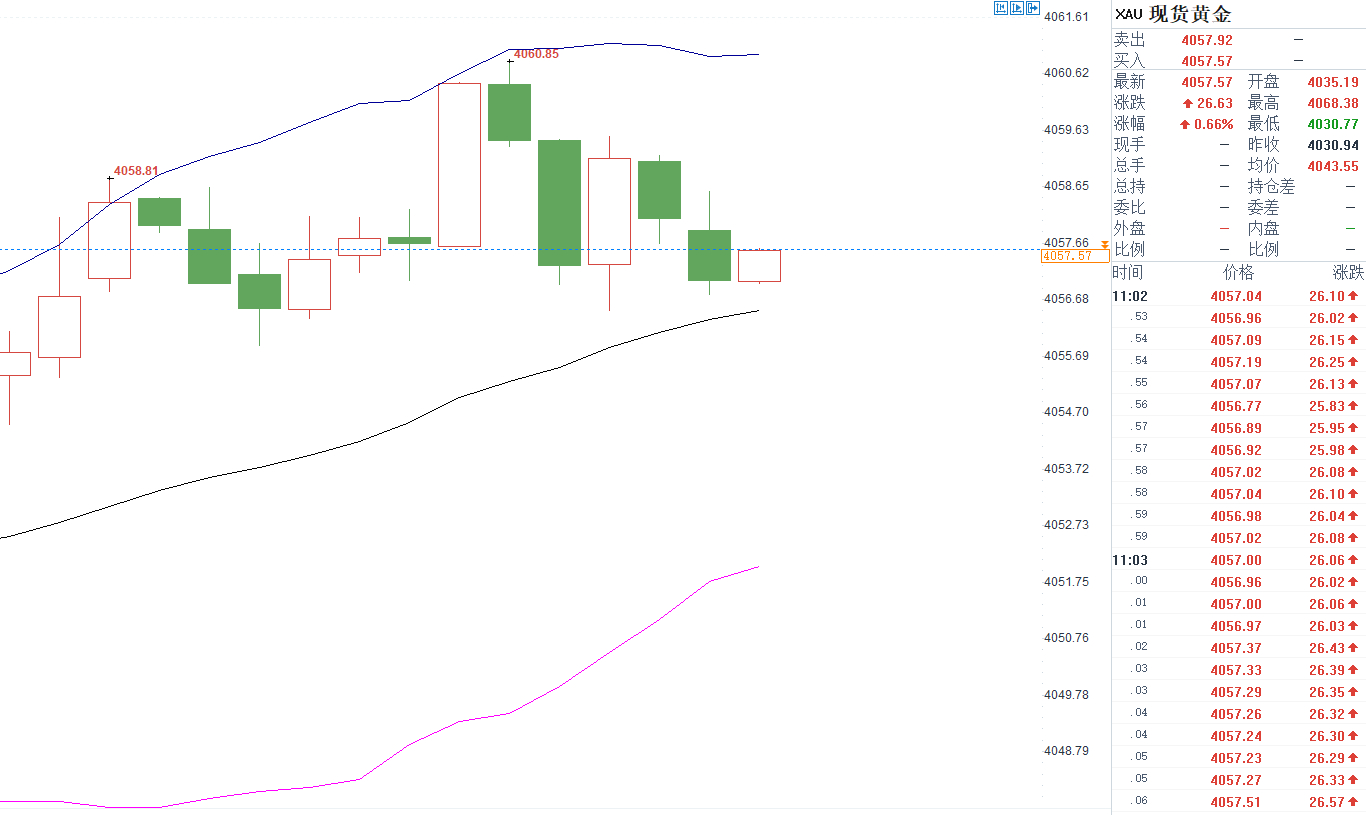Select tick row with price 4057.24
Screen dimensions: 1366x815
[1238, 736]
